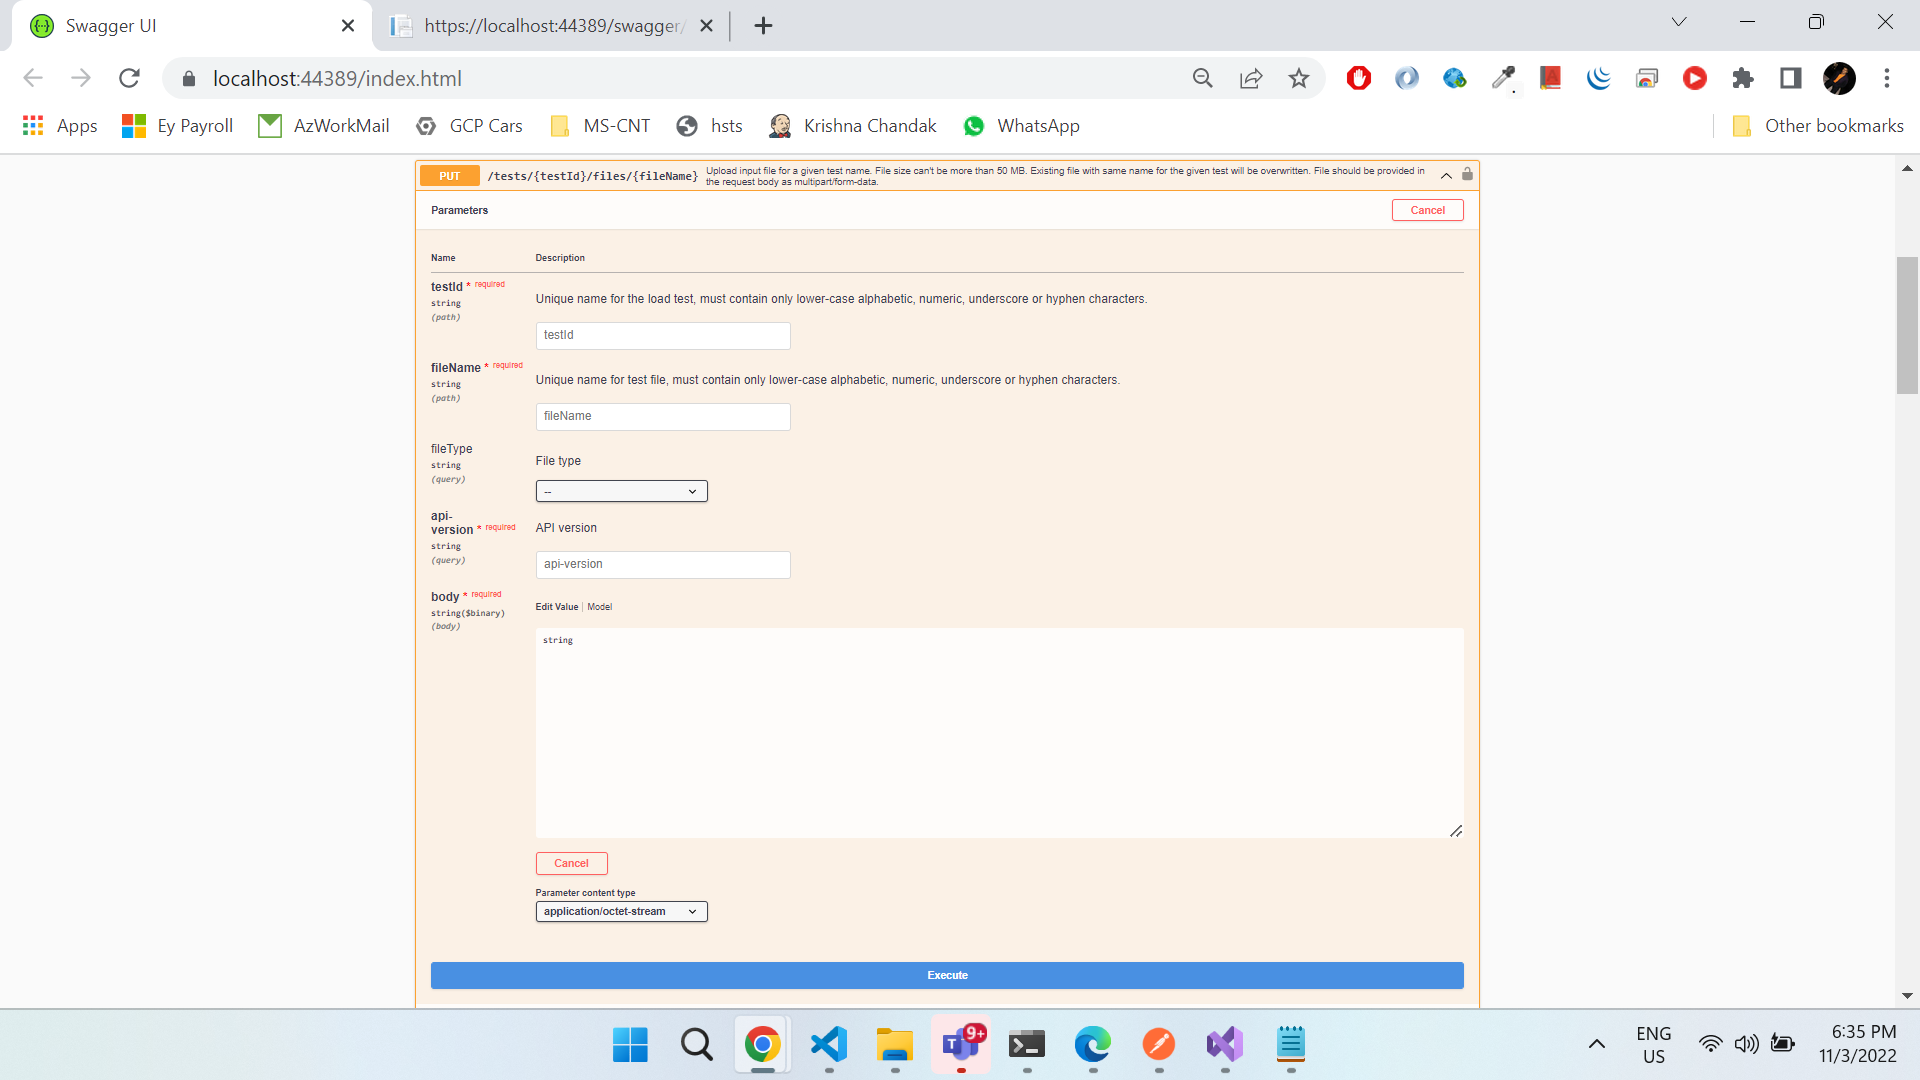Open the Chrome three-dot menu
This screenshot has height=1080, width=1920.
point(1887,78)
